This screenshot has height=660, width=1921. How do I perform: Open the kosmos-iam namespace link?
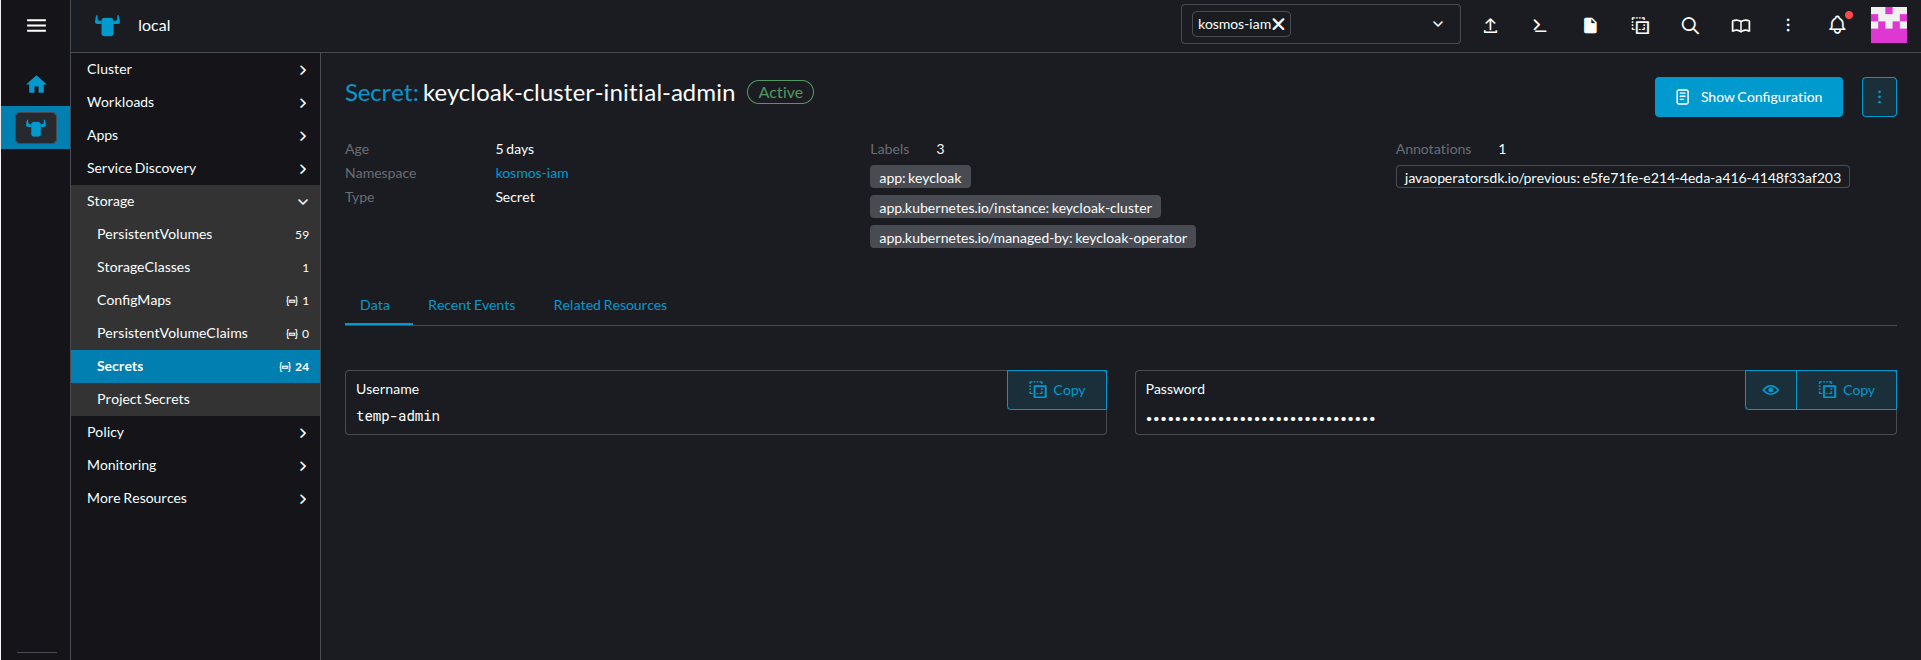pos(531,173)
